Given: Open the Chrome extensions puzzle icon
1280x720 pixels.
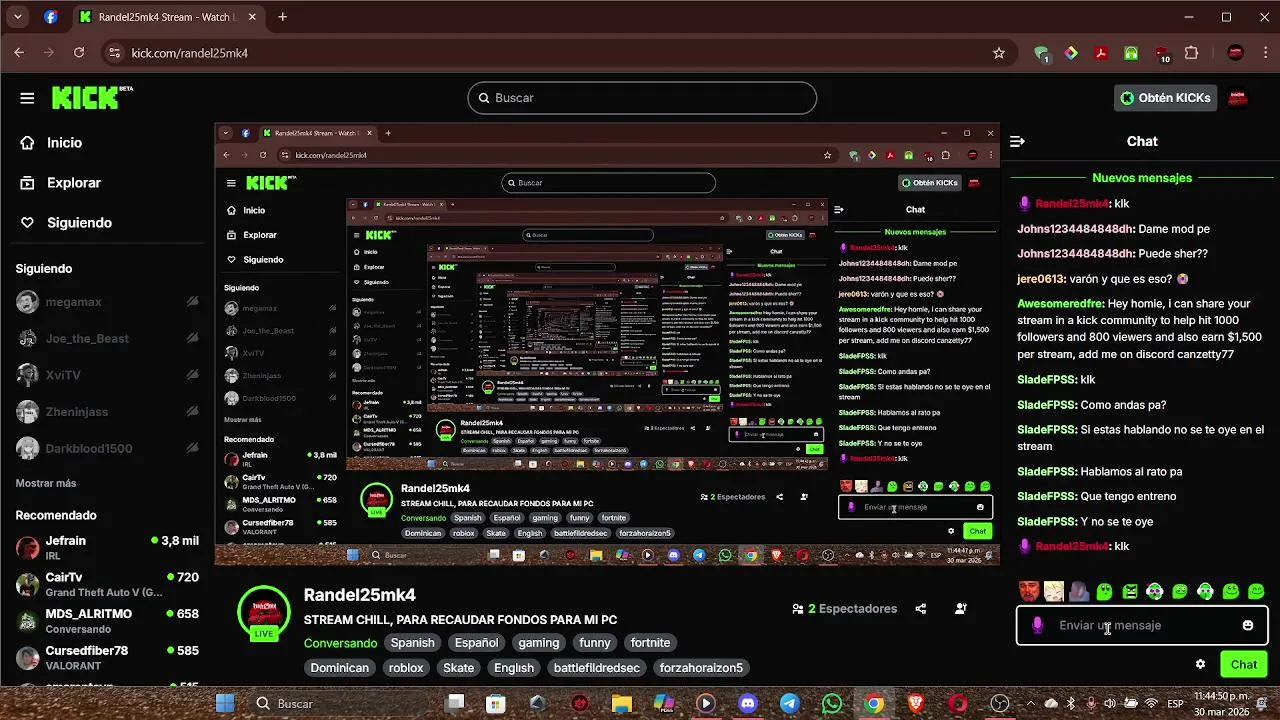Looking at the screenshot, I should tap(1191, 53).
